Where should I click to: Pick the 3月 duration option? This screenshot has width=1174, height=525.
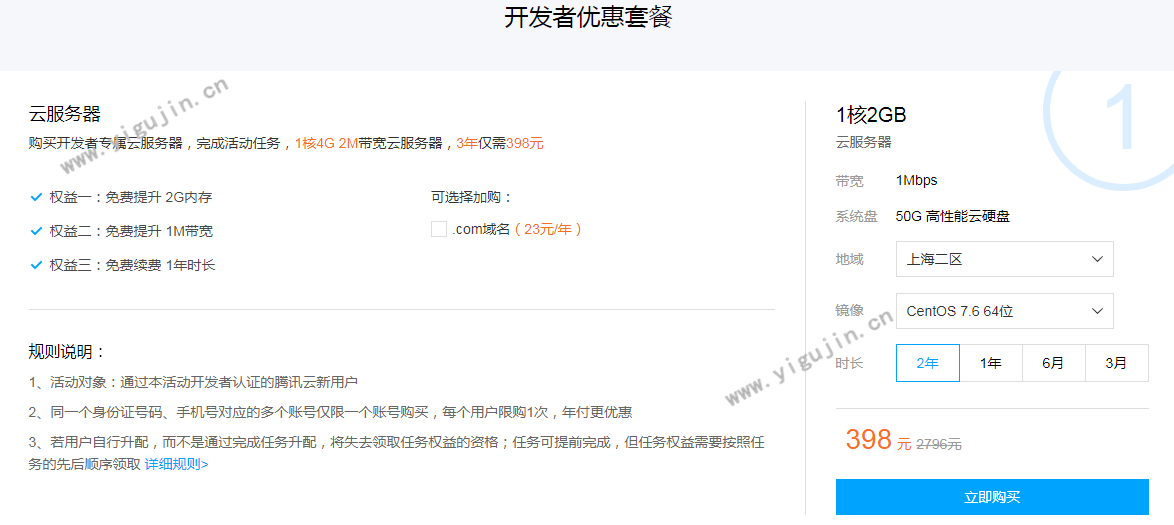(1116, 363)
